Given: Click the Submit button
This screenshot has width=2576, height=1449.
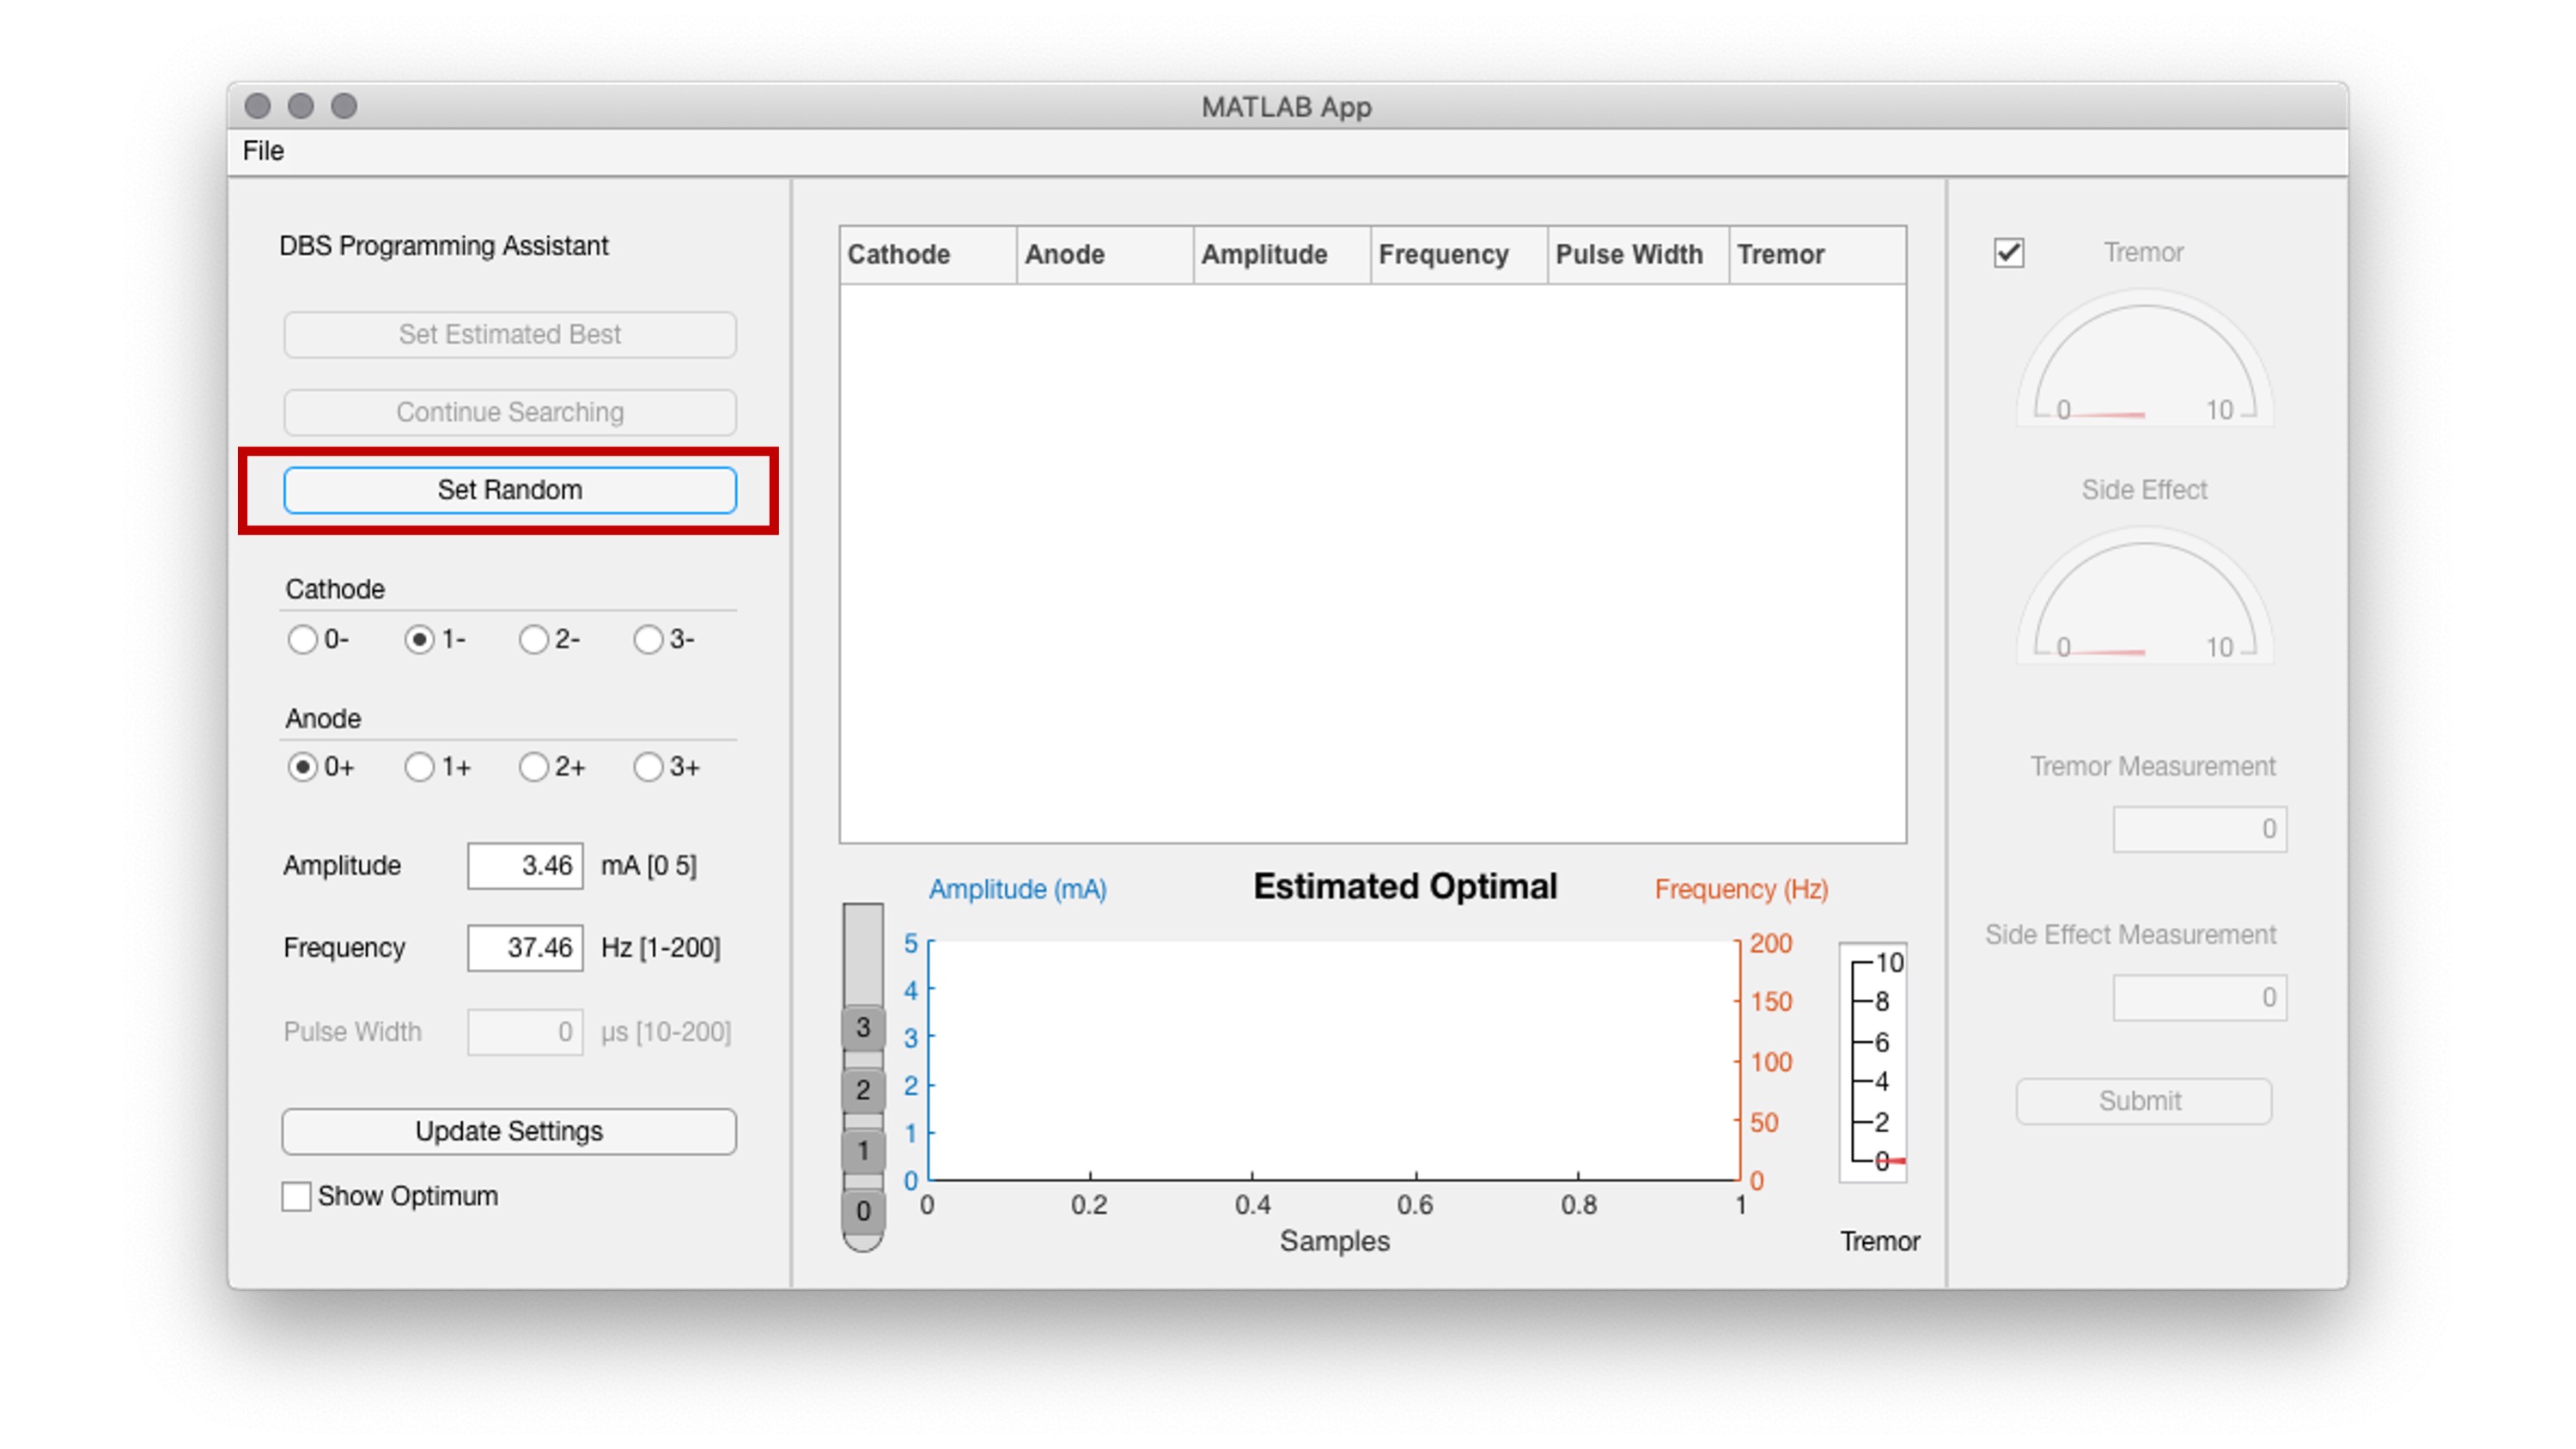Looking at the screenshot, I should (2143, 1101).
